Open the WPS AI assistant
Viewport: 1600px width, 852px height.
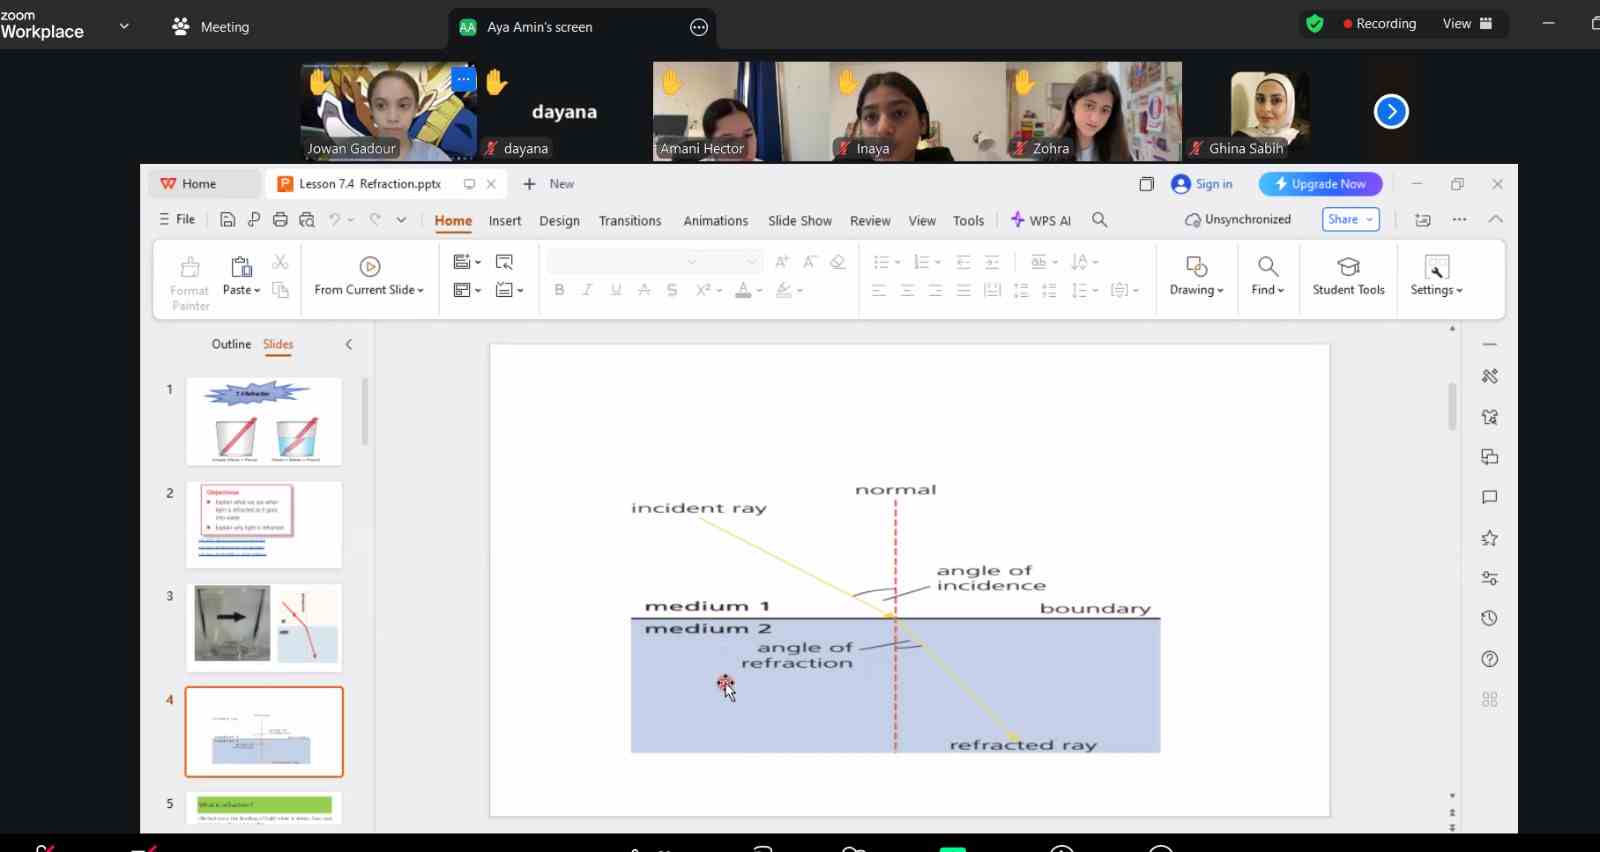coord(1041,220)
